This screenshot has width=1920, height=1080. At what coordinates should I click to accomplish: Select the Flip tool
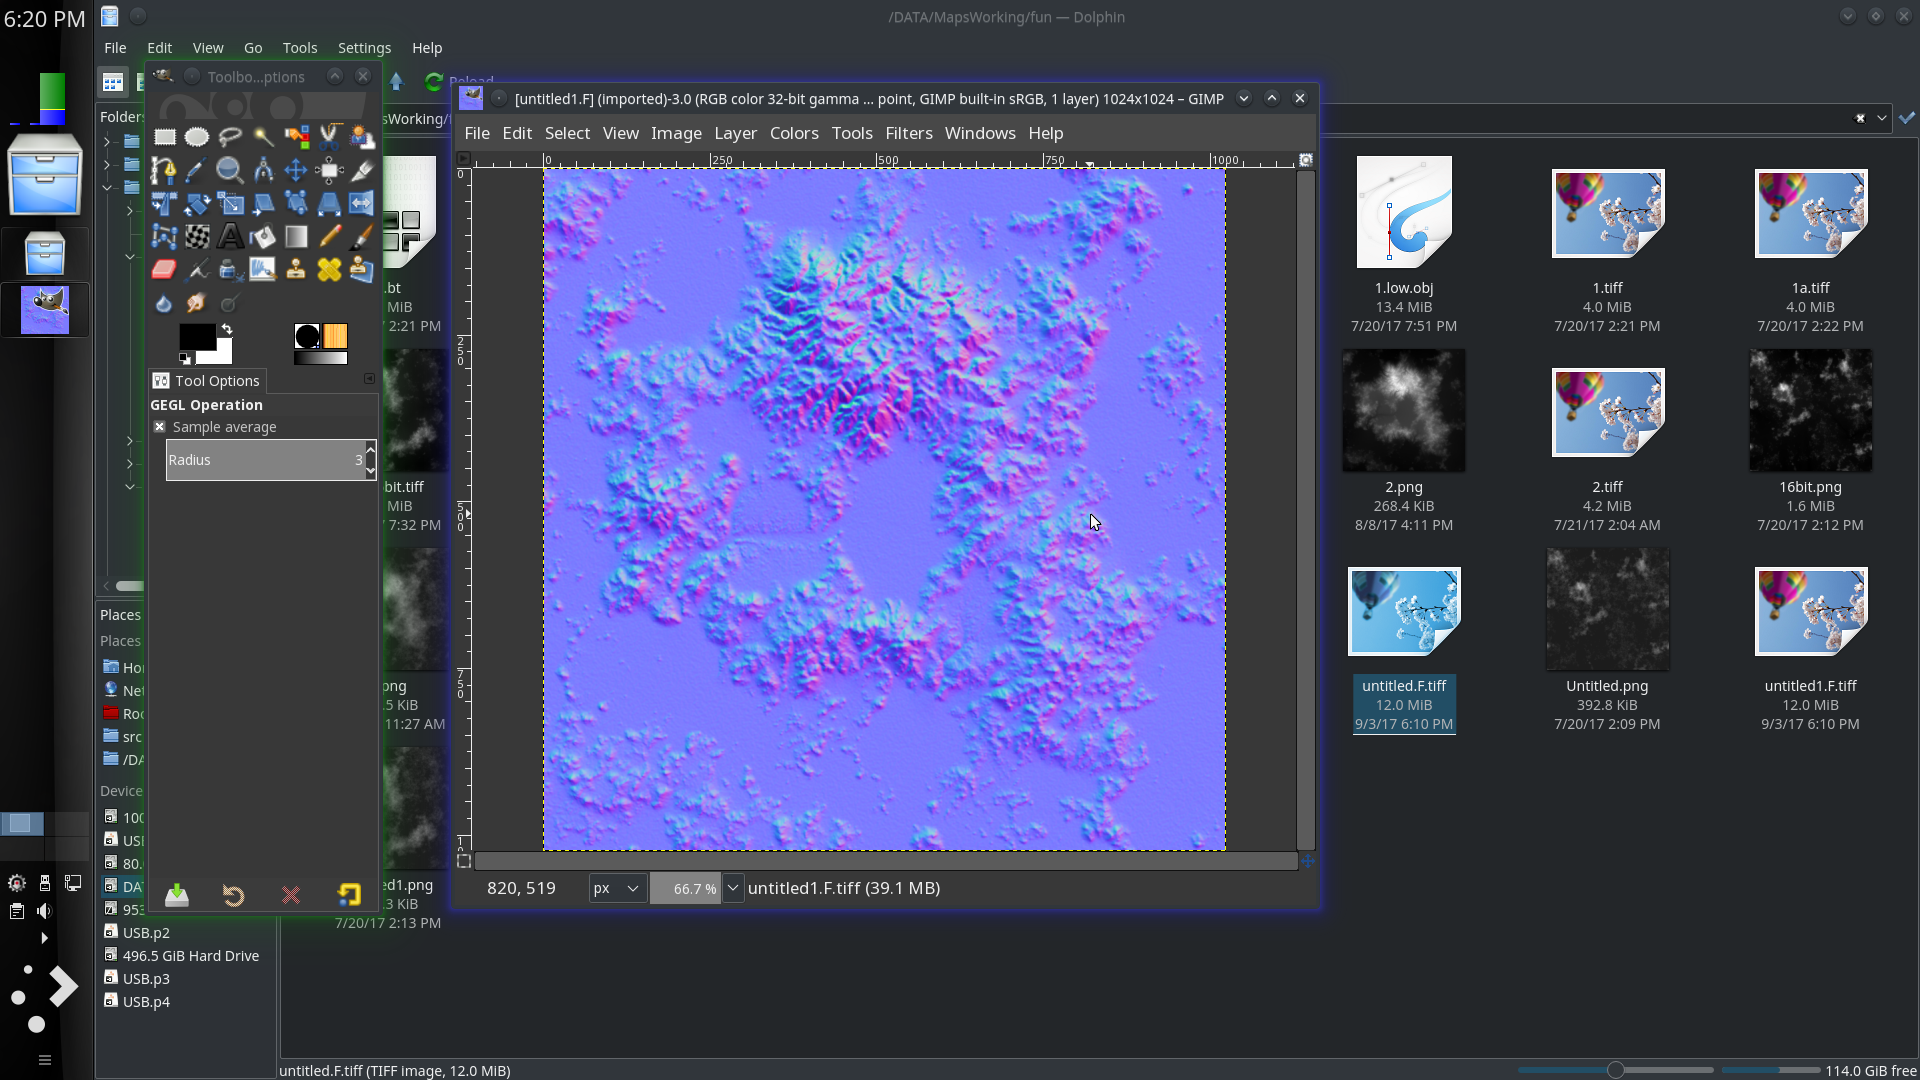(x=362, y=203)
